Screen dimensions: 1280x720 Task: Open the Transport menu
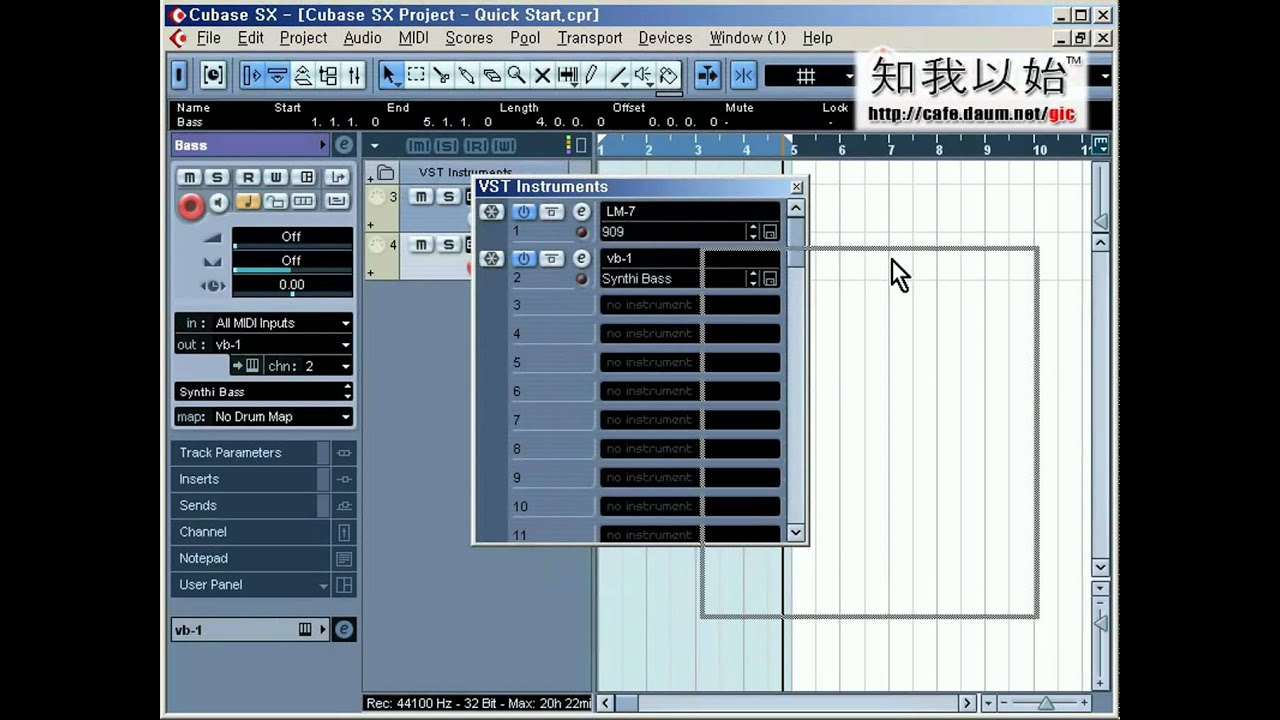[590, 38]
